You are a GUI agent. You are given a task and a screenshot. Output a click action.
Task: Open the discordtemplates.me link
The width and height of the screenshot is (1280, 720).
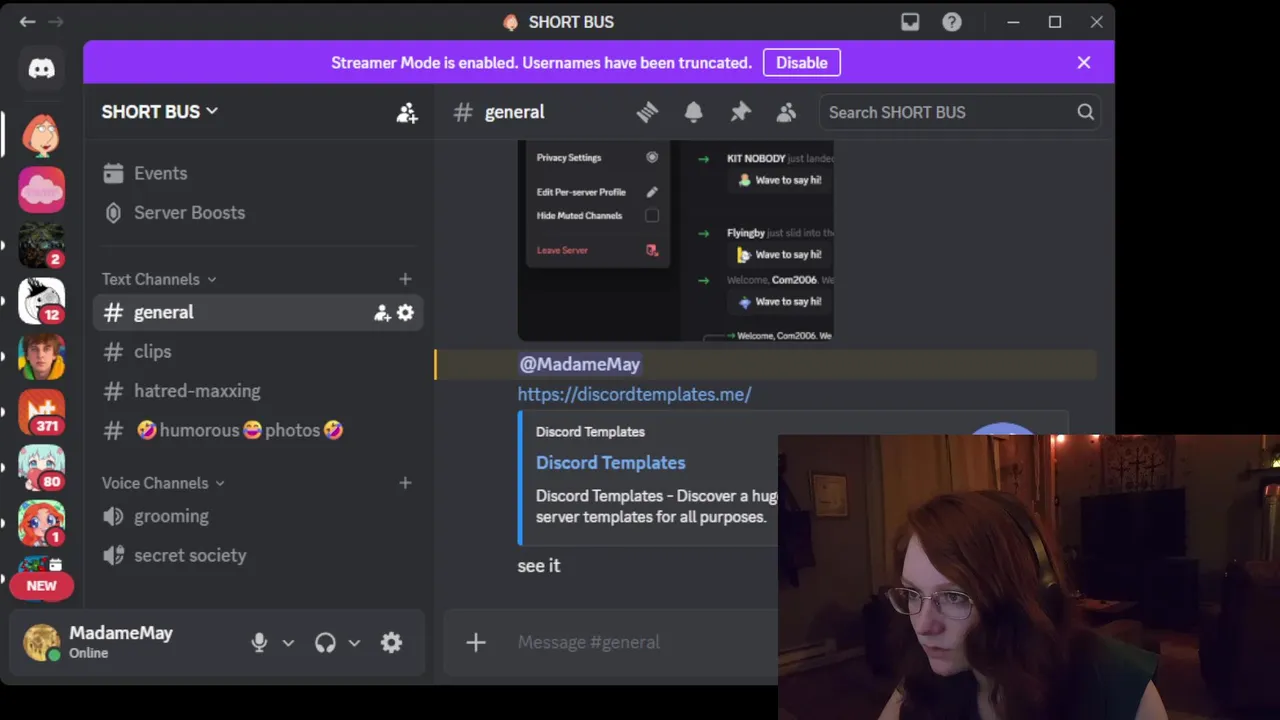(x=634, y=394)
